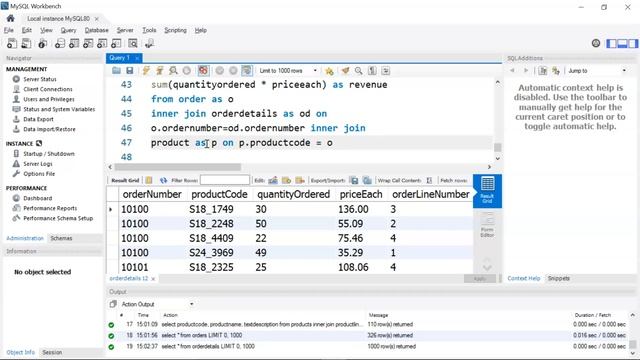
Task: Save snippet with the star icon
Action: coord(329,71)
